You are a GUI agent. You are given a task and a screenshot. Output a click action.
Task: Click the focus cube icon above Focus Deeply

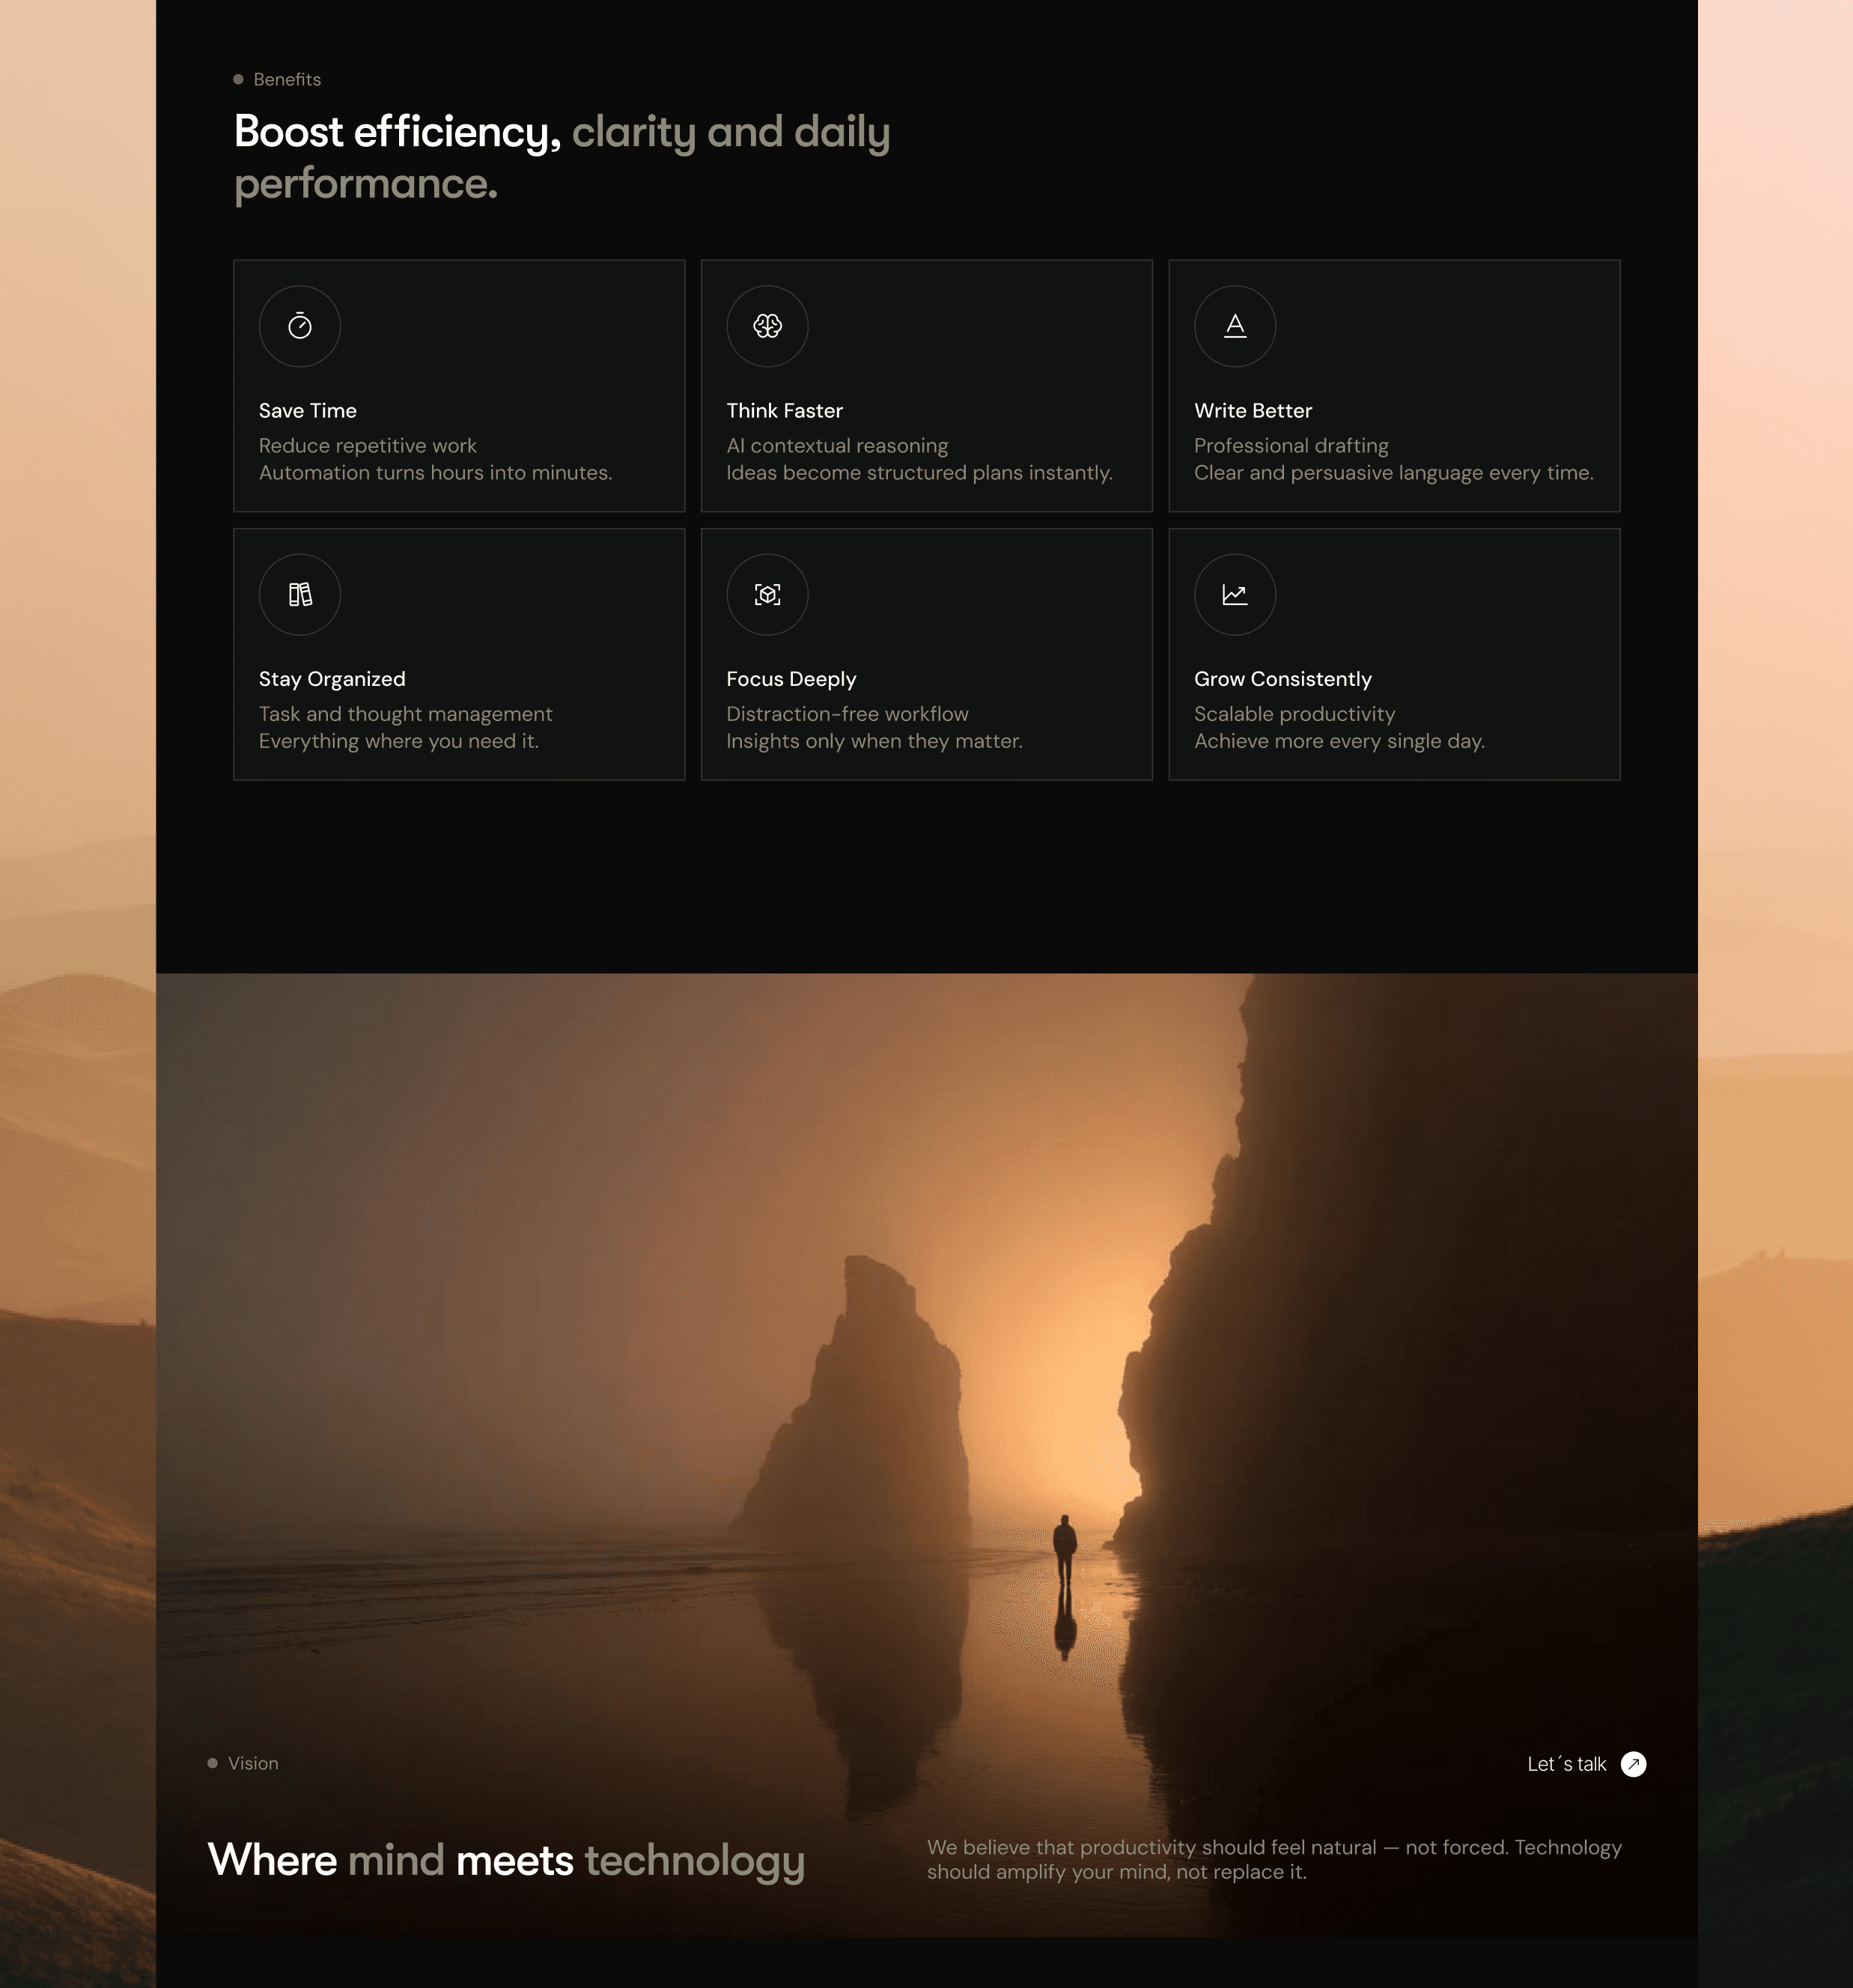(767, 595)
